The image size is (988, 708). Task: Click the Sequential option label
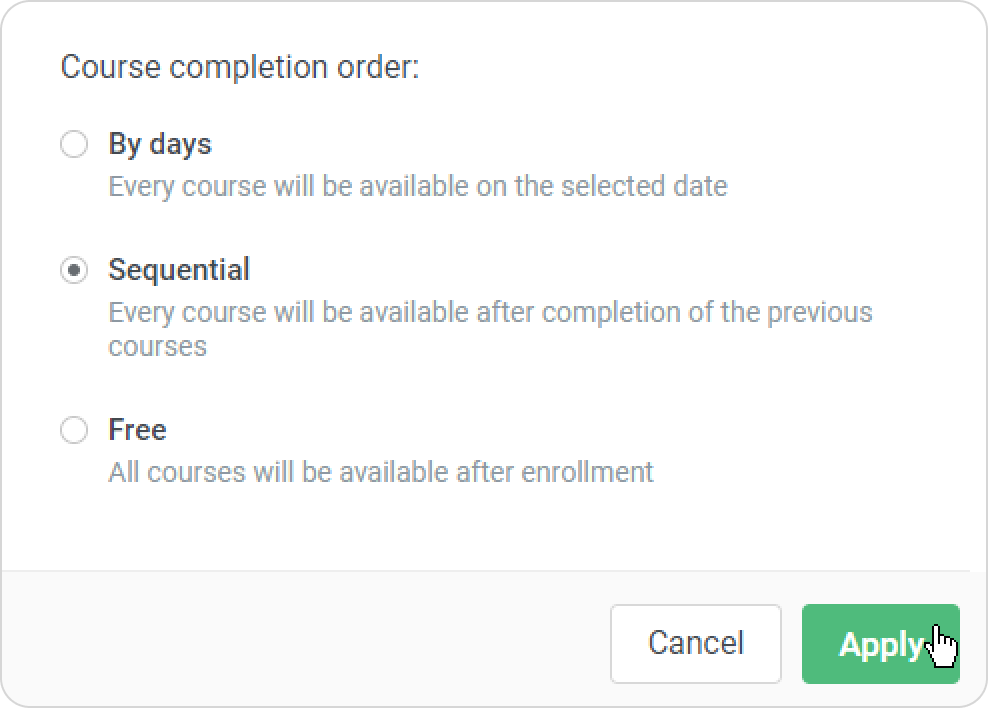tap(179, 271)
